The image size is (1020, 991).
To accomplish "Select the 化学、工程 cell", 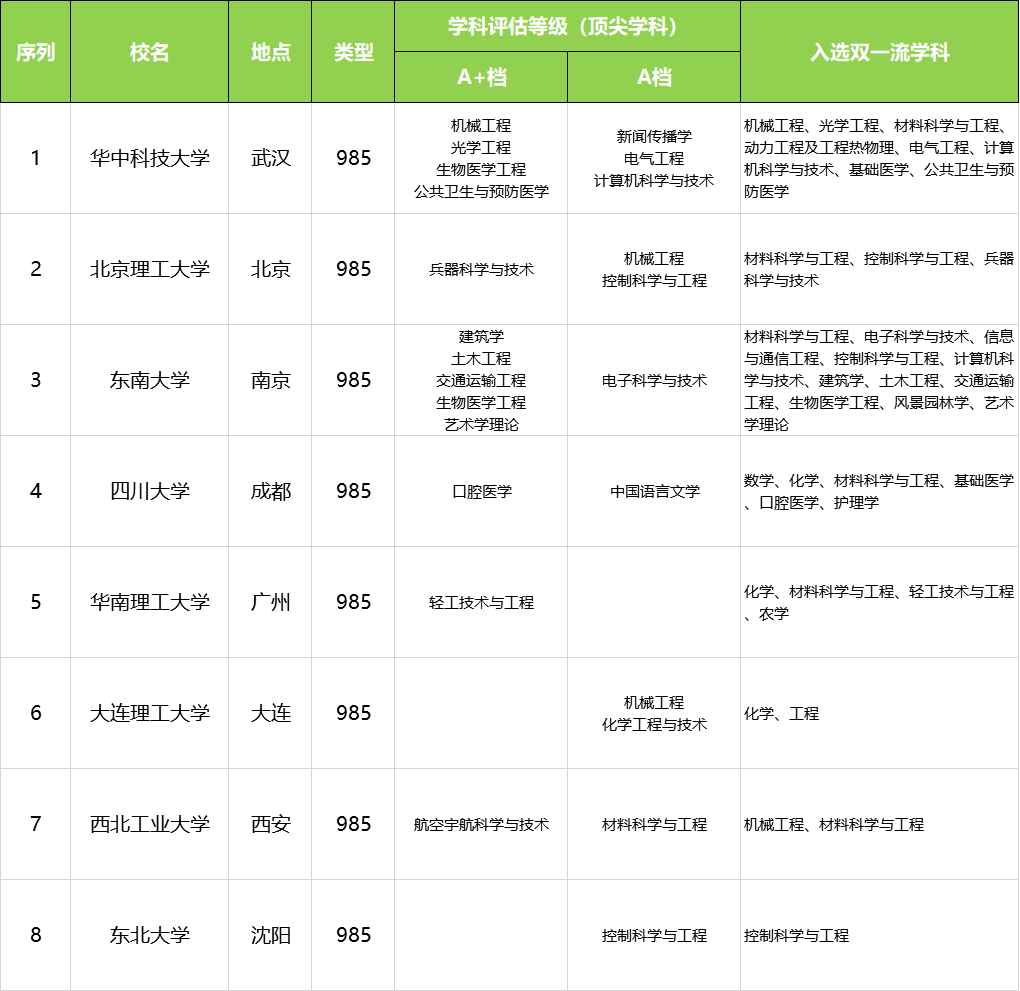I will pyautogui.click(x=879, y=713).
